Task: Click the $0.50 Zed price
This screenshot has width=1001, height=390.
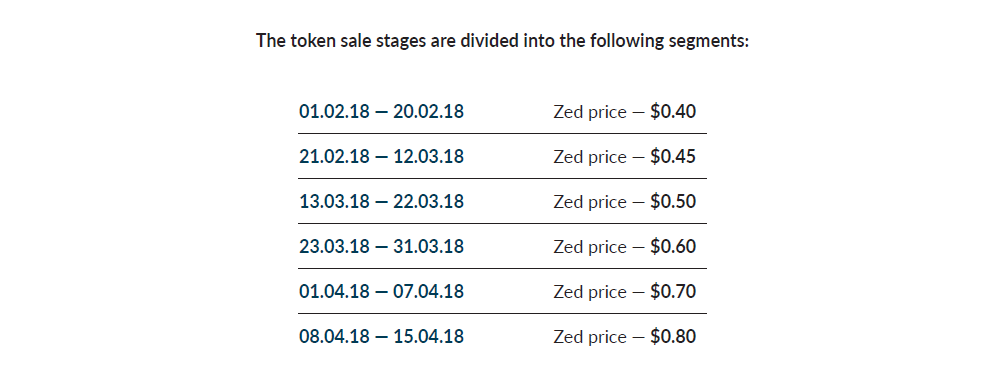Action: (673, 202)
